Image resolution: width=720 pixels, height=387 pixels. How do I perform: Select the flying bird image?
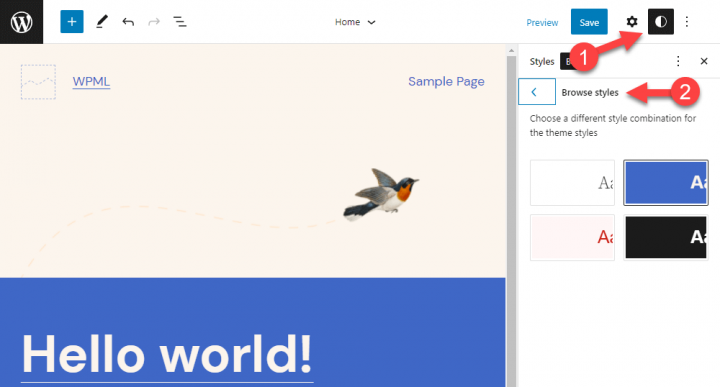coord(381,194)
